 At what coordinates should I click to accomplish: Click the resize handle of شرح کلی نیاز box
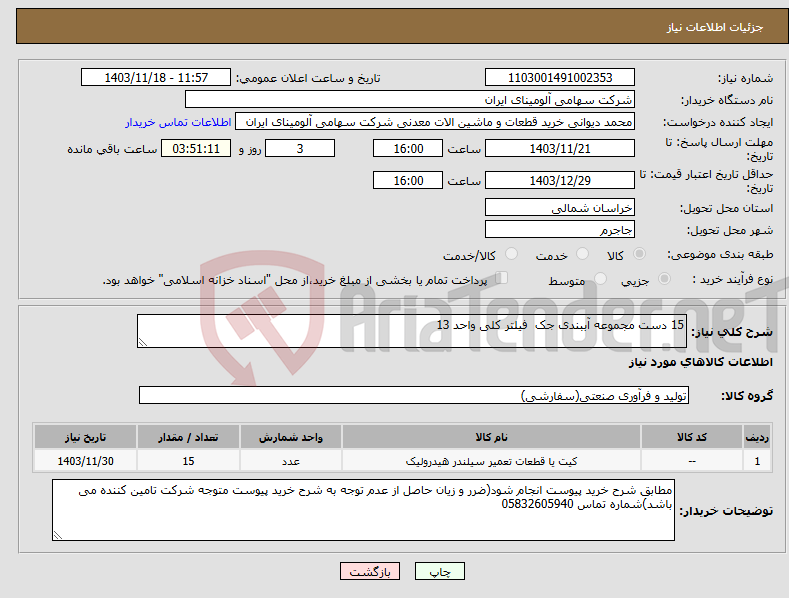[143, 342]
